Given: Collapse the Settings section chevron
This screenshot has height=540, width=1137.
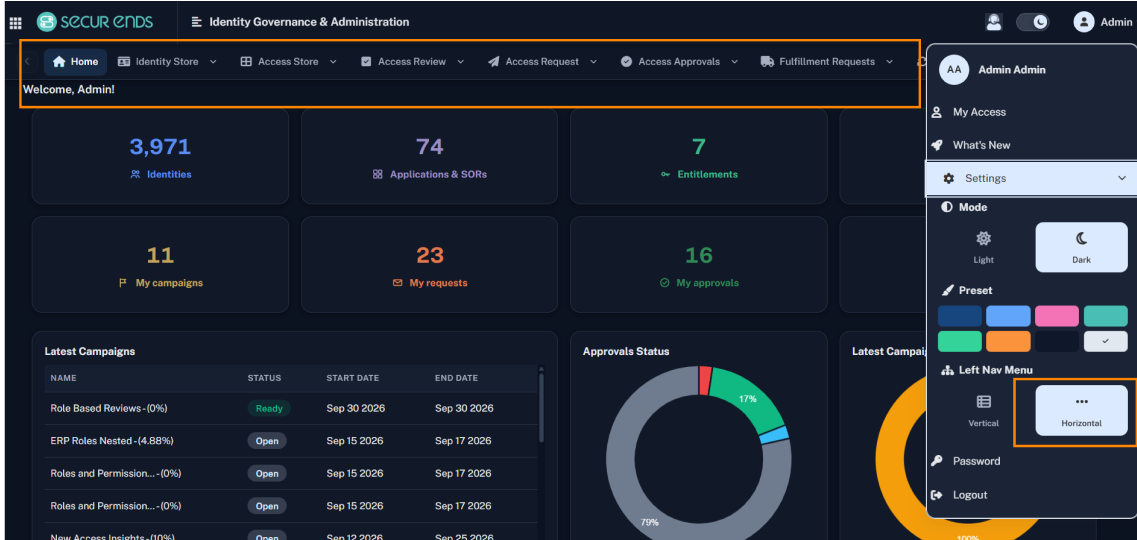Looking at the screenshot, I should pos(1122,178).
